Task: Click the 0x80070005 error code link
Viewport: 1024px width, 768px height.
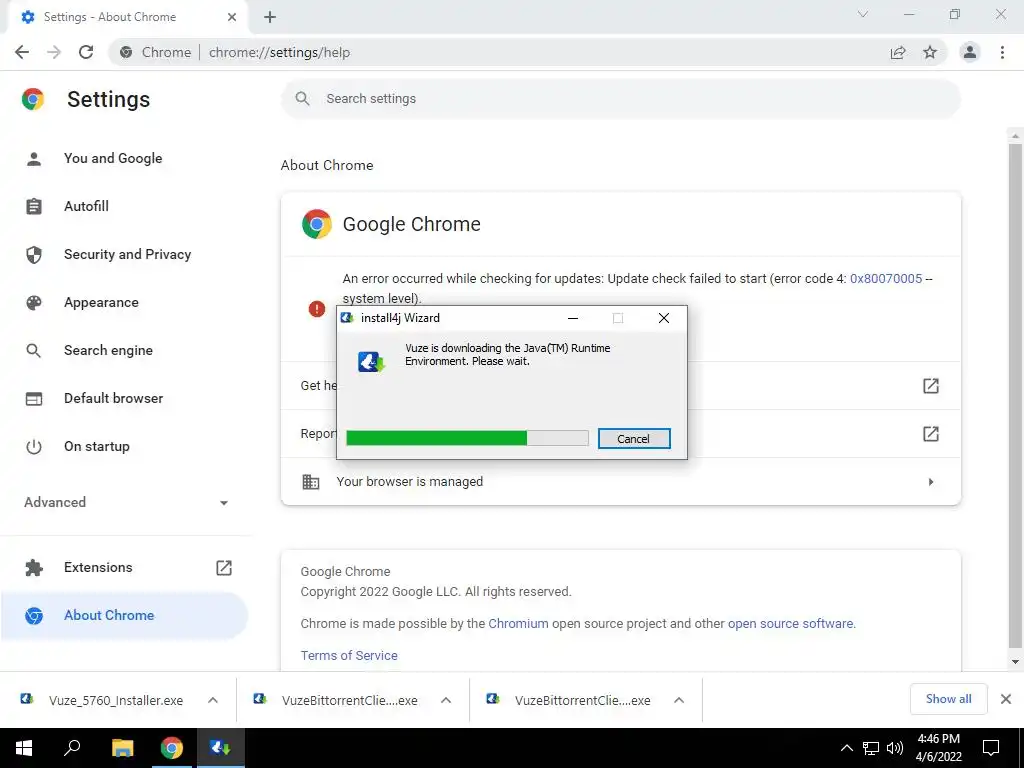Action: click(x=886, y=279)
